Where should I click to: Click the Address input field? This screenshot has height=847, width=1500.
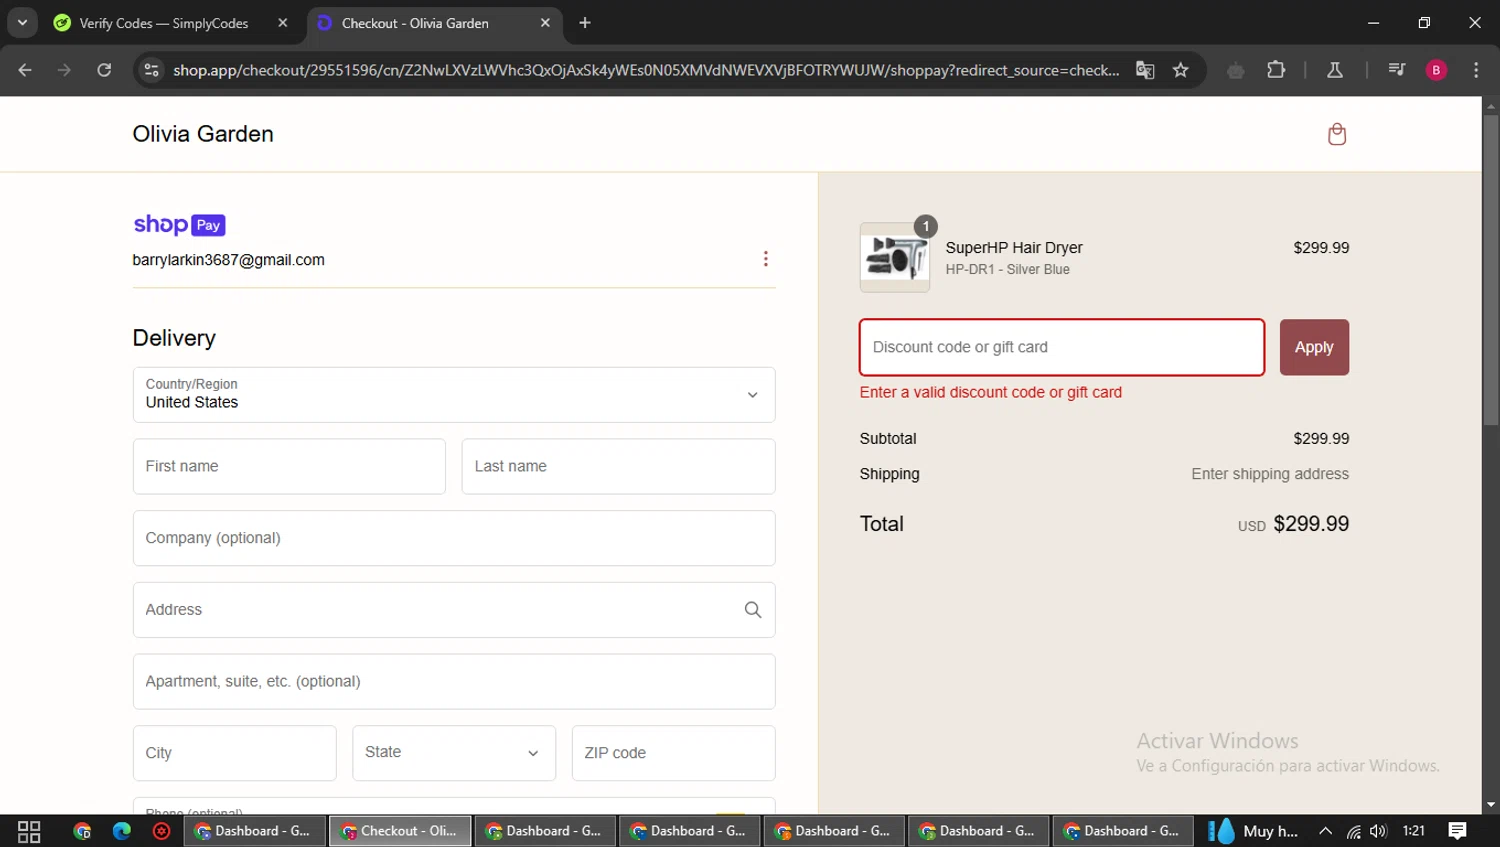(x=454, y=610)
